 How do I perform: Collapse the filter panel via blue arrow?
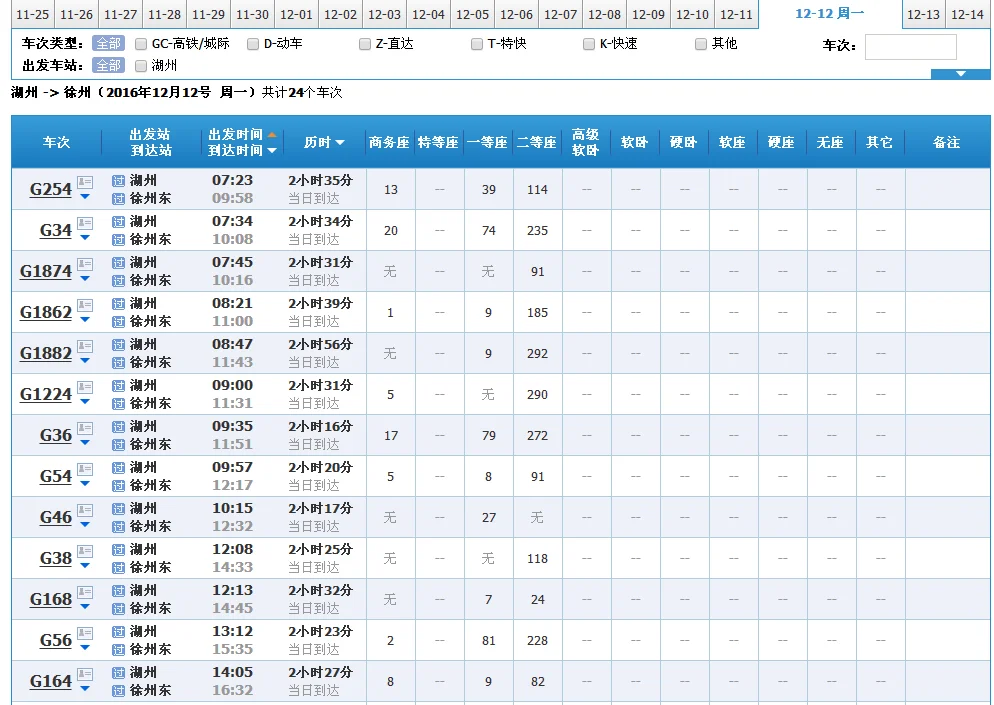coord(959,73)
